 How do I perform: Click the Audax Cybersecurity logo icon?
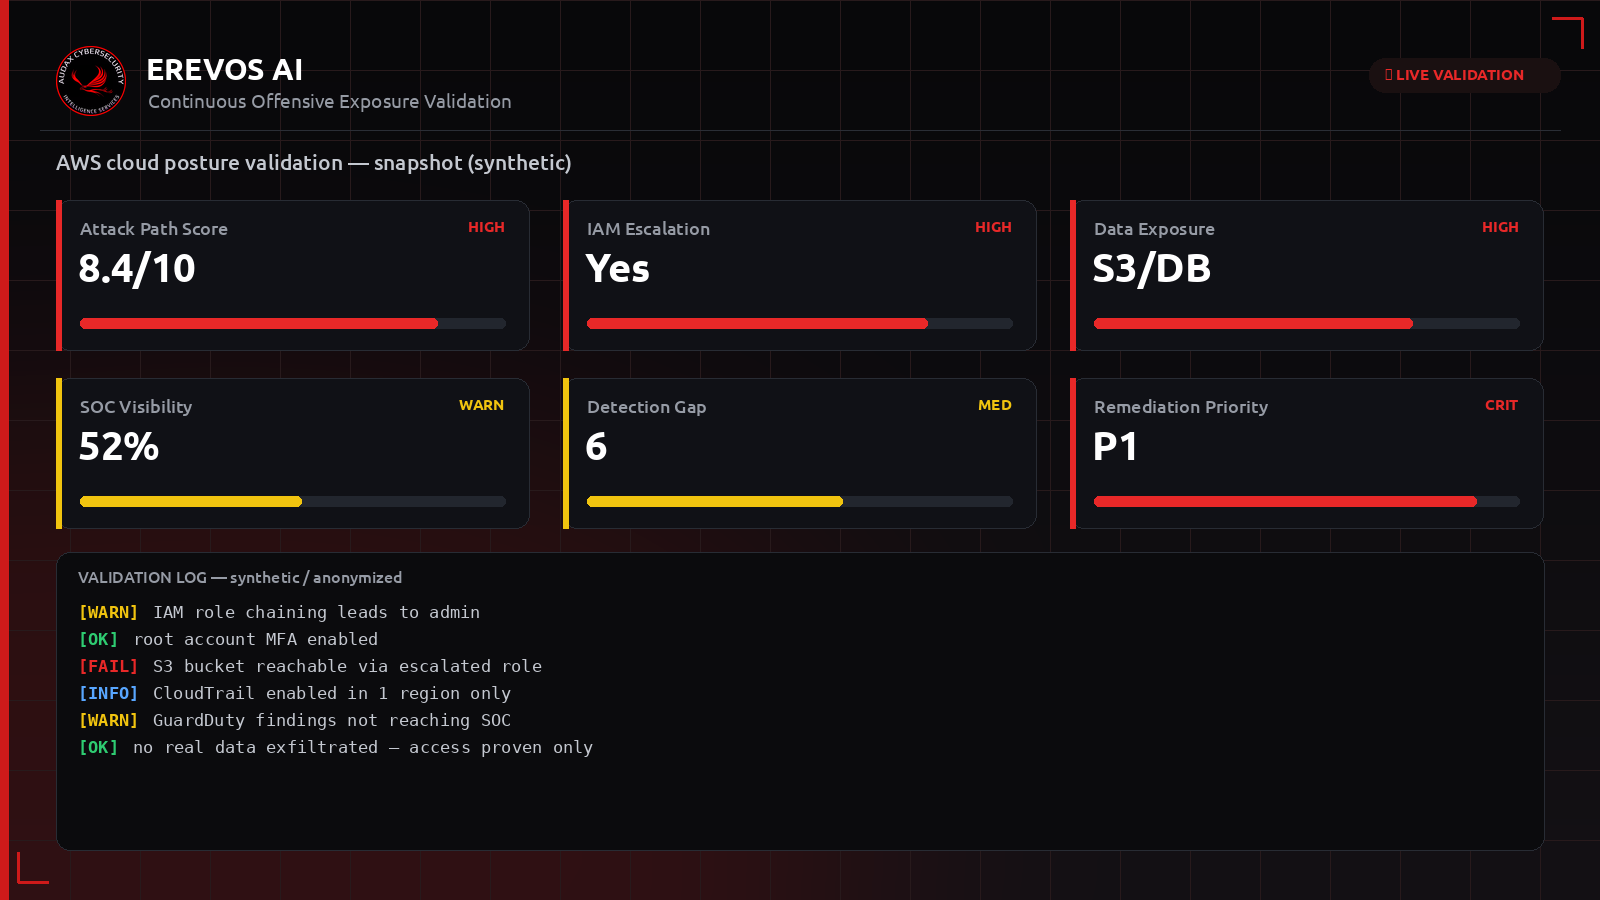(91, 80)
